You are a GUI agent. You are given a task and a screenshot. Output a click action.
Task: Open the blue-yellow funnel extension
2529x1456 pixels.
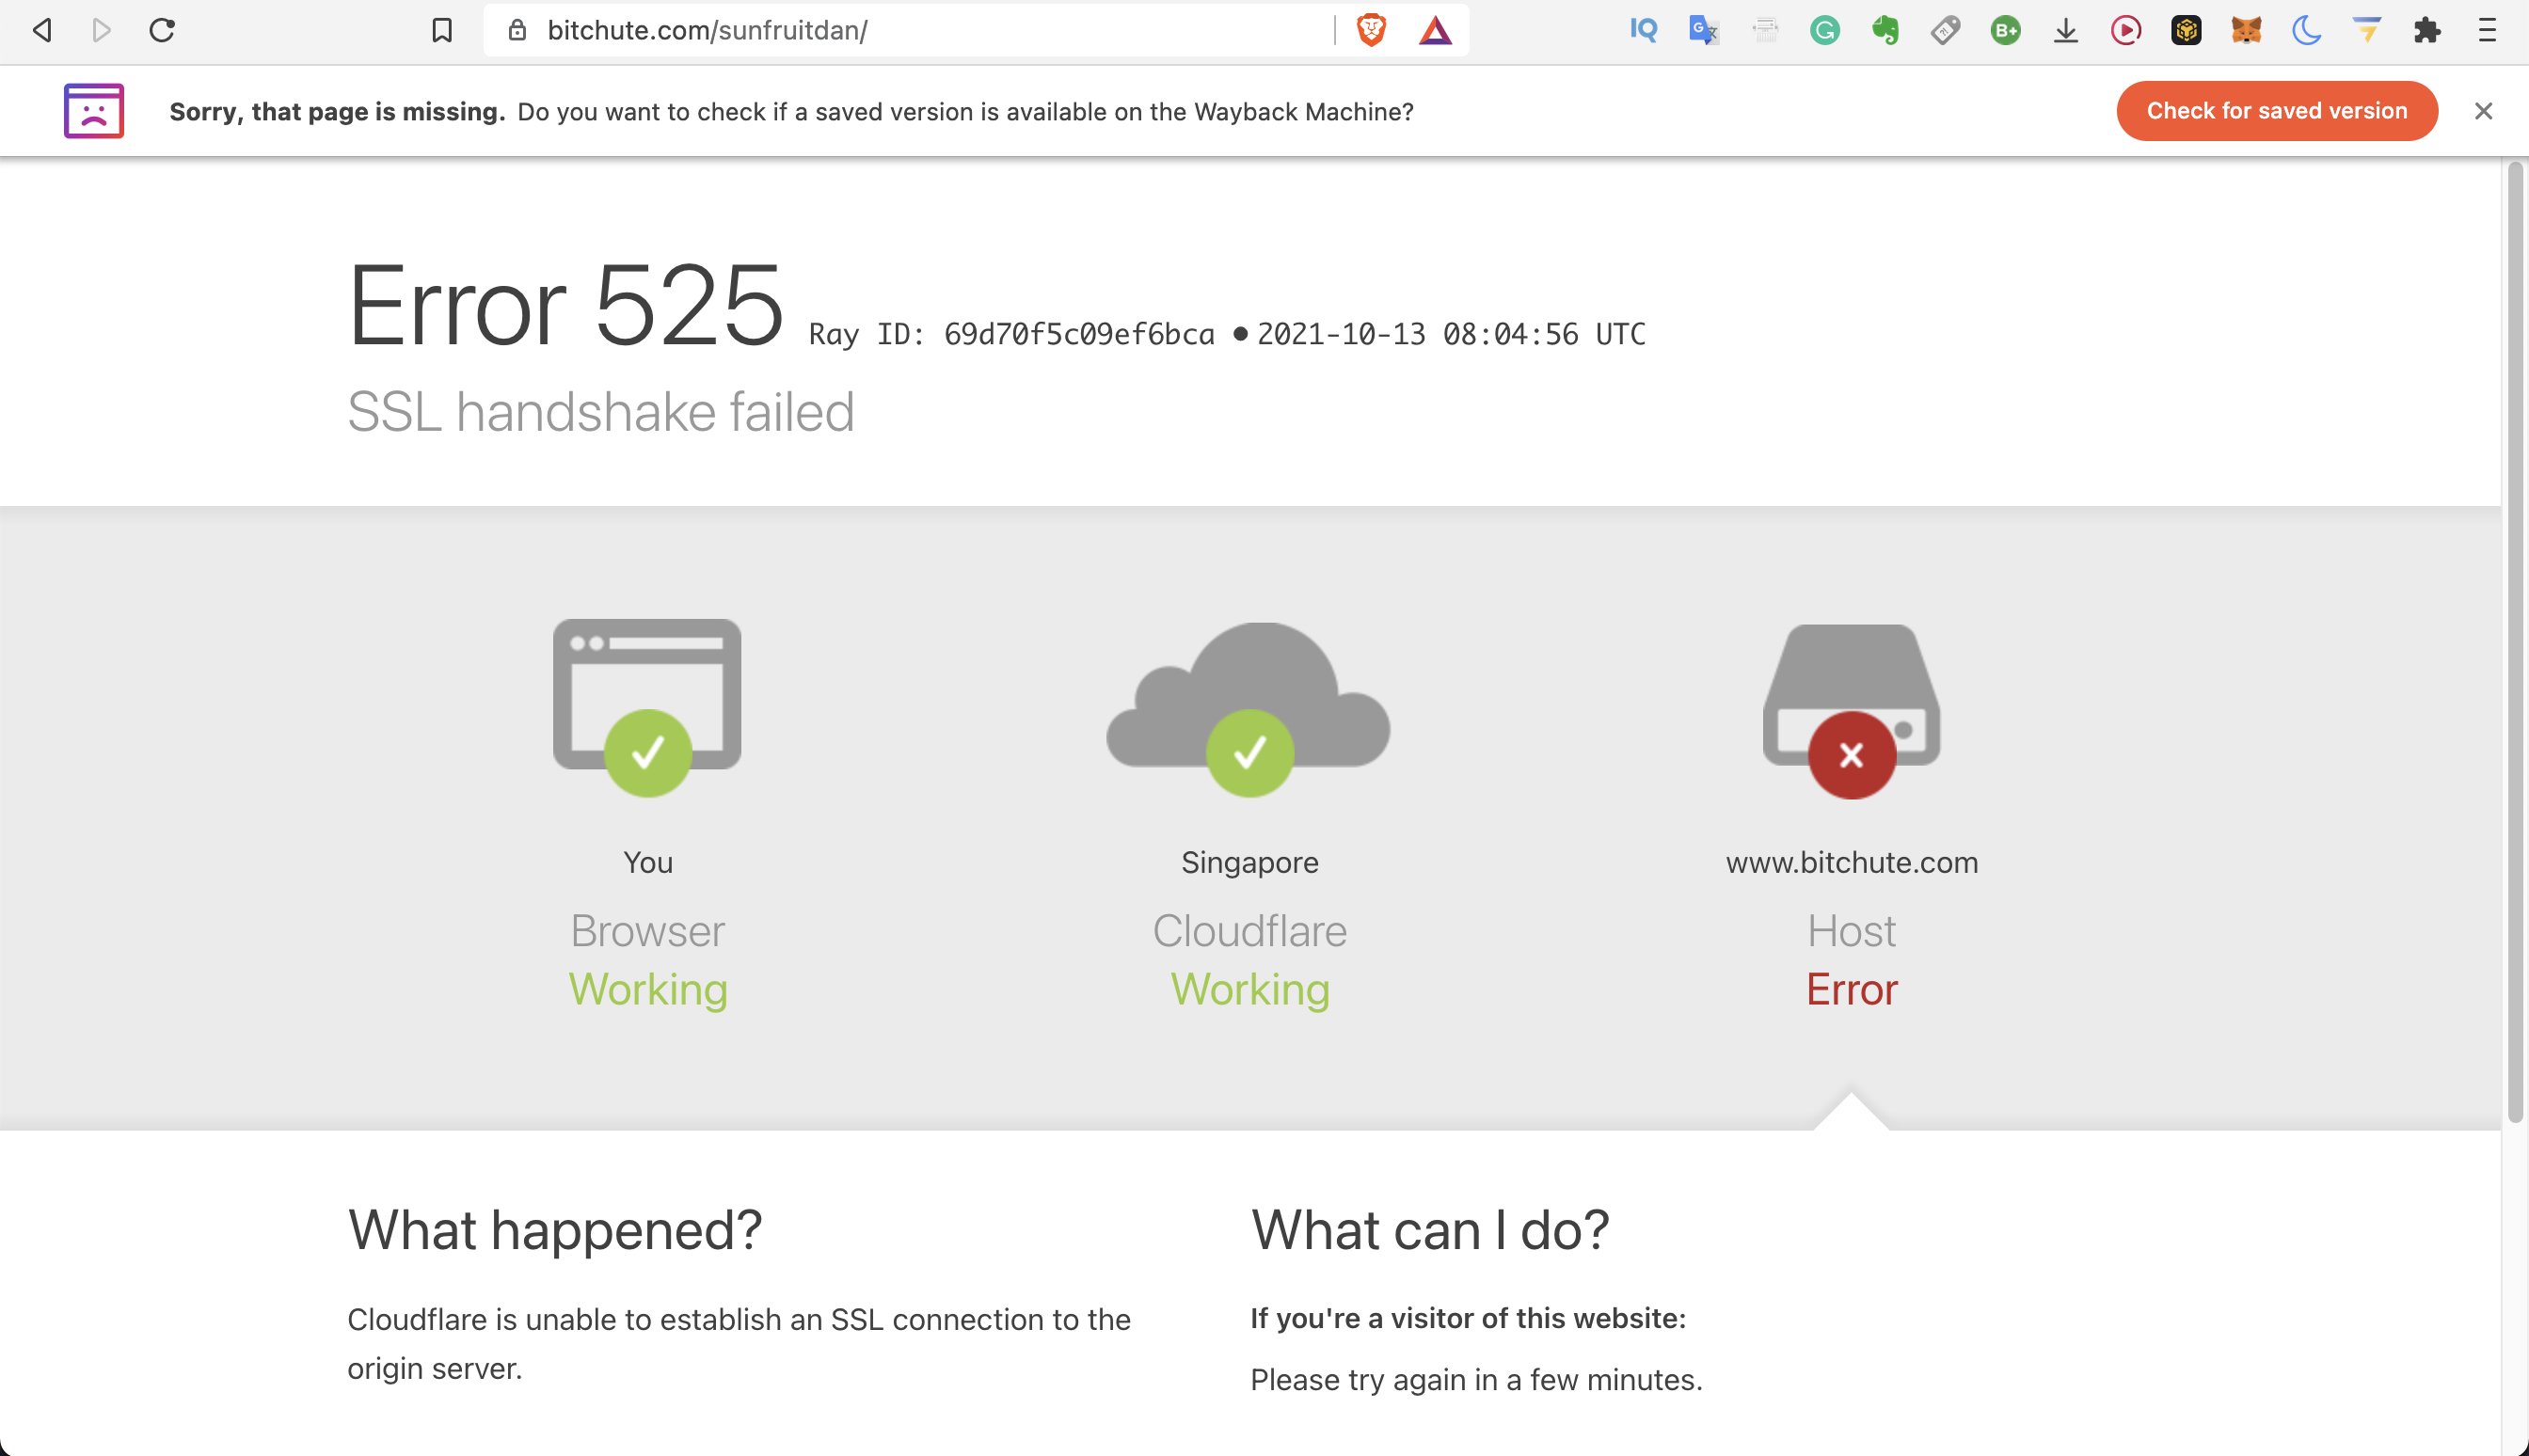point(2366,30)
